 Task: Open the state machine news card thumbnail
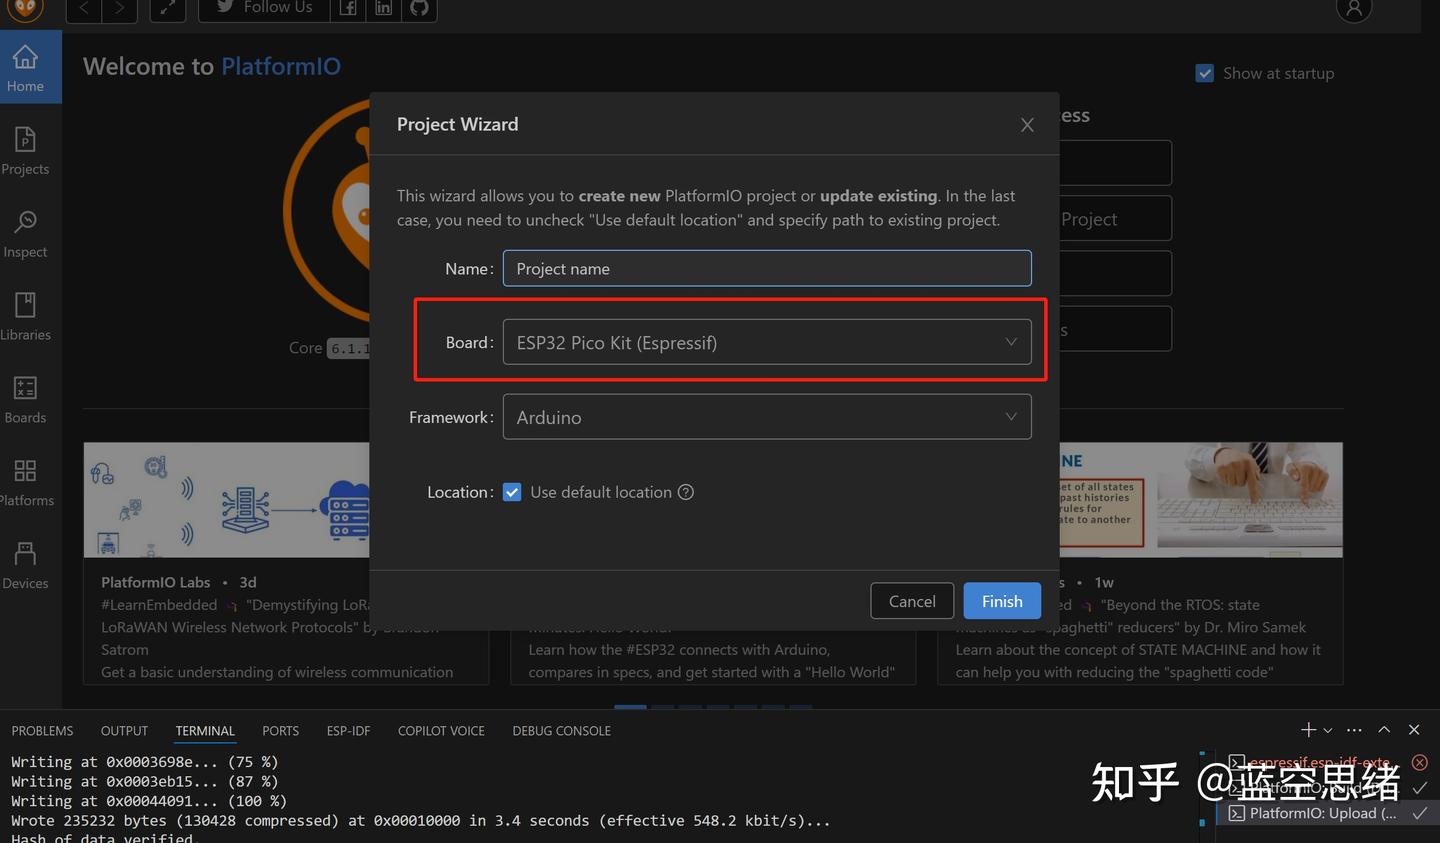coord(1201,500)
